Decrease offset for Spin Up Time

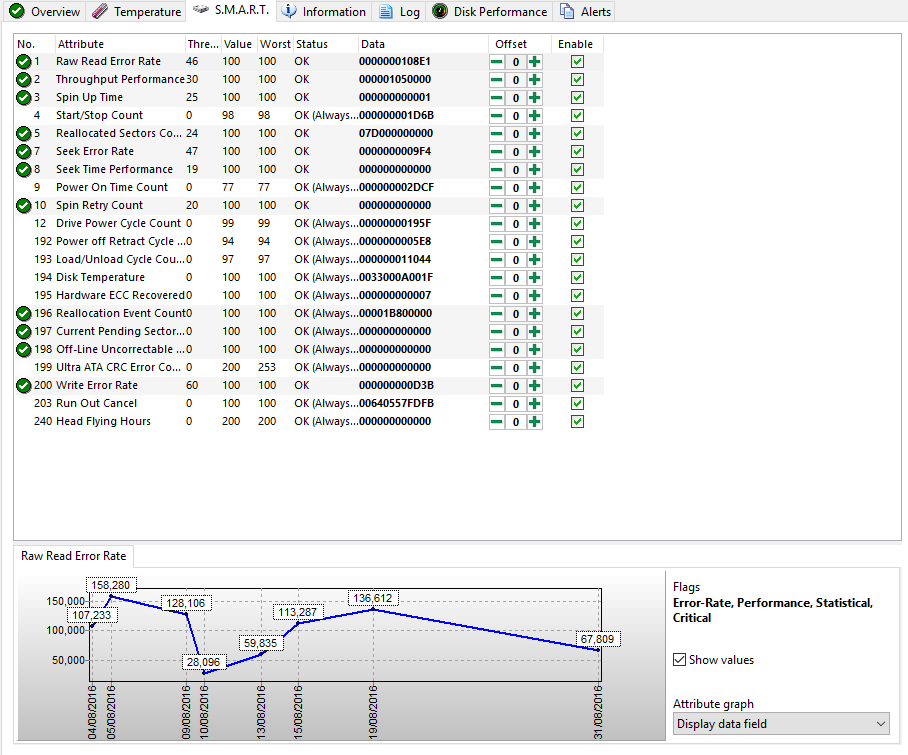497,98
